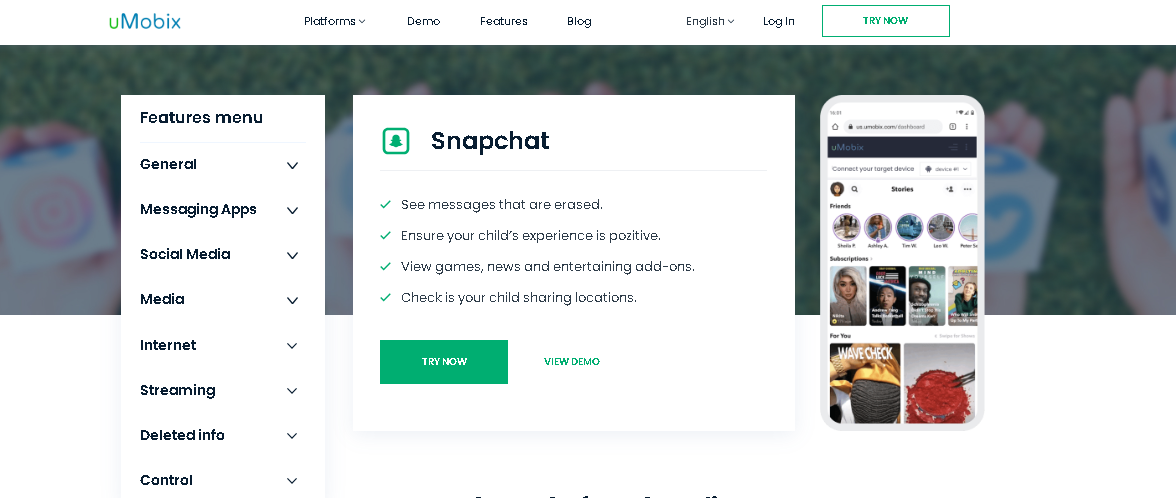1176x498 pixels.
Task: Click the VIEW DEMO link
Action: coord(571,362)
